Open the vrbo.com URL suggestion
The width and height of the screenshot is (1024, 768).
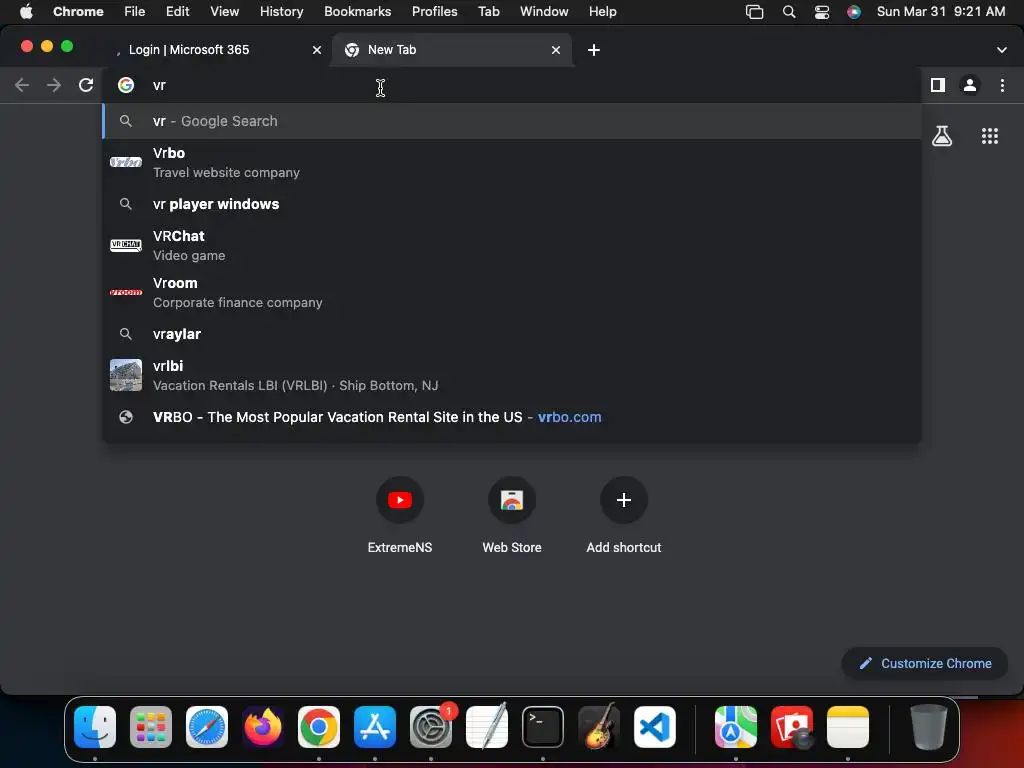512,417
